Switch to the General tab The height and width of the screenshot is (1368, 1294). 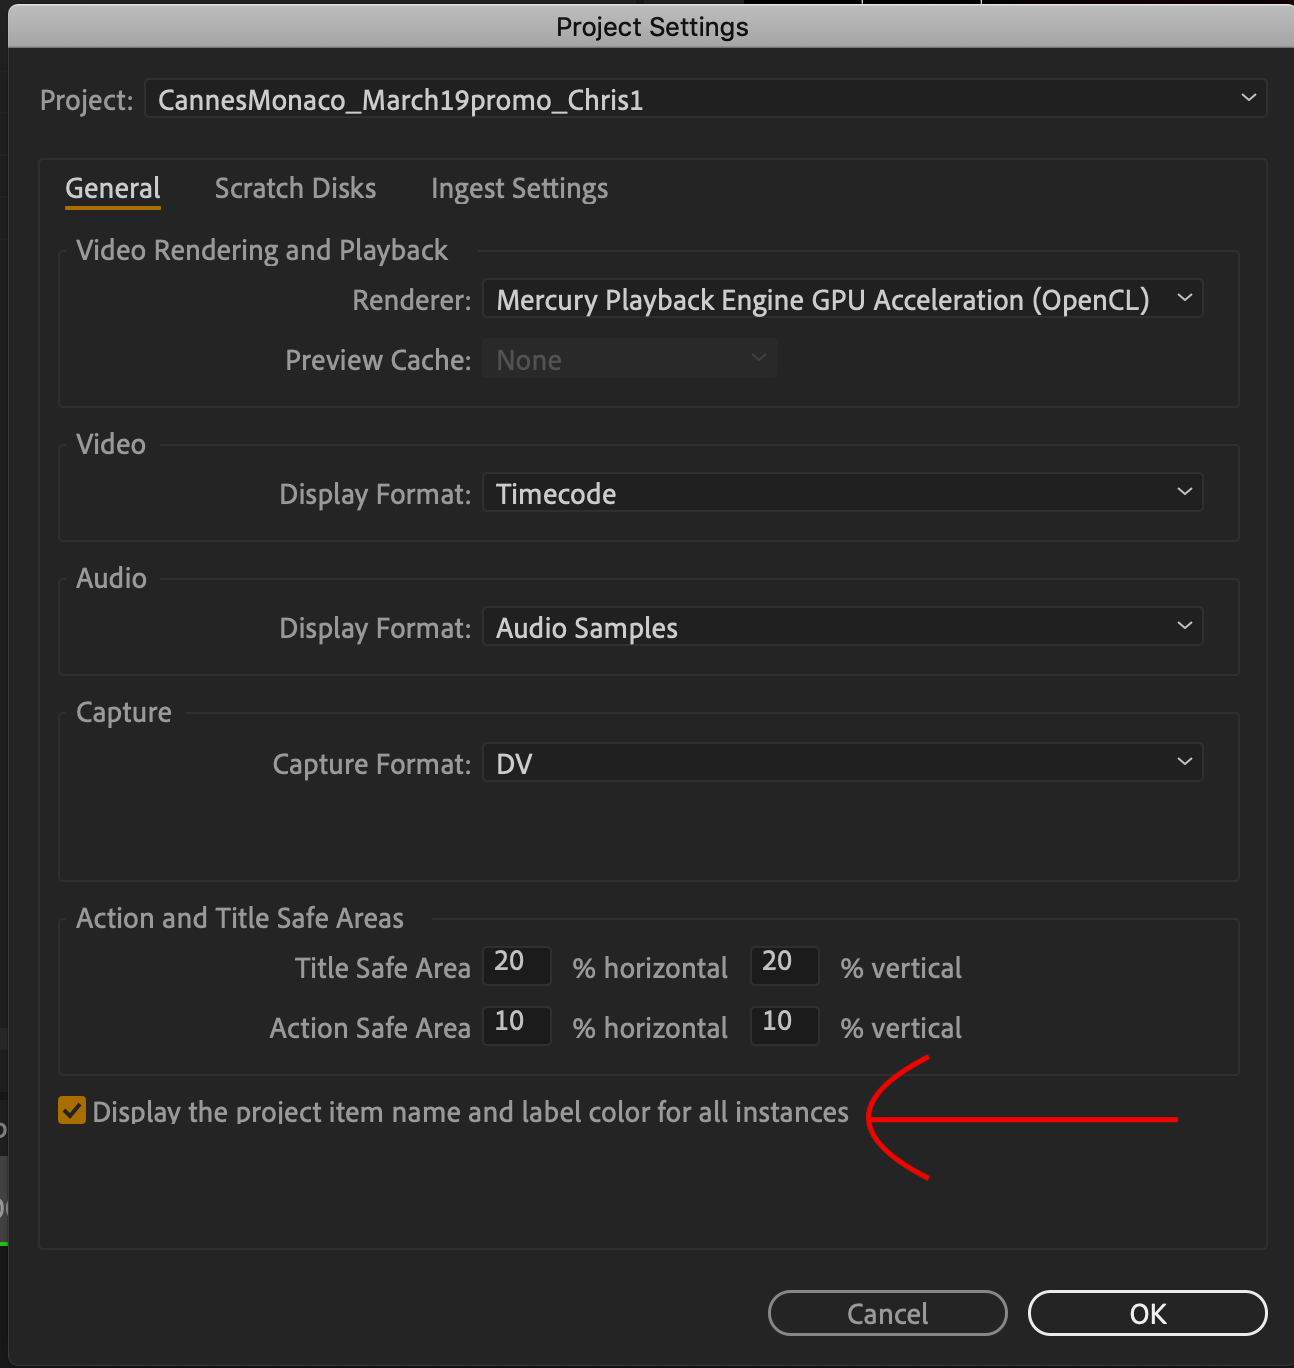113,188
